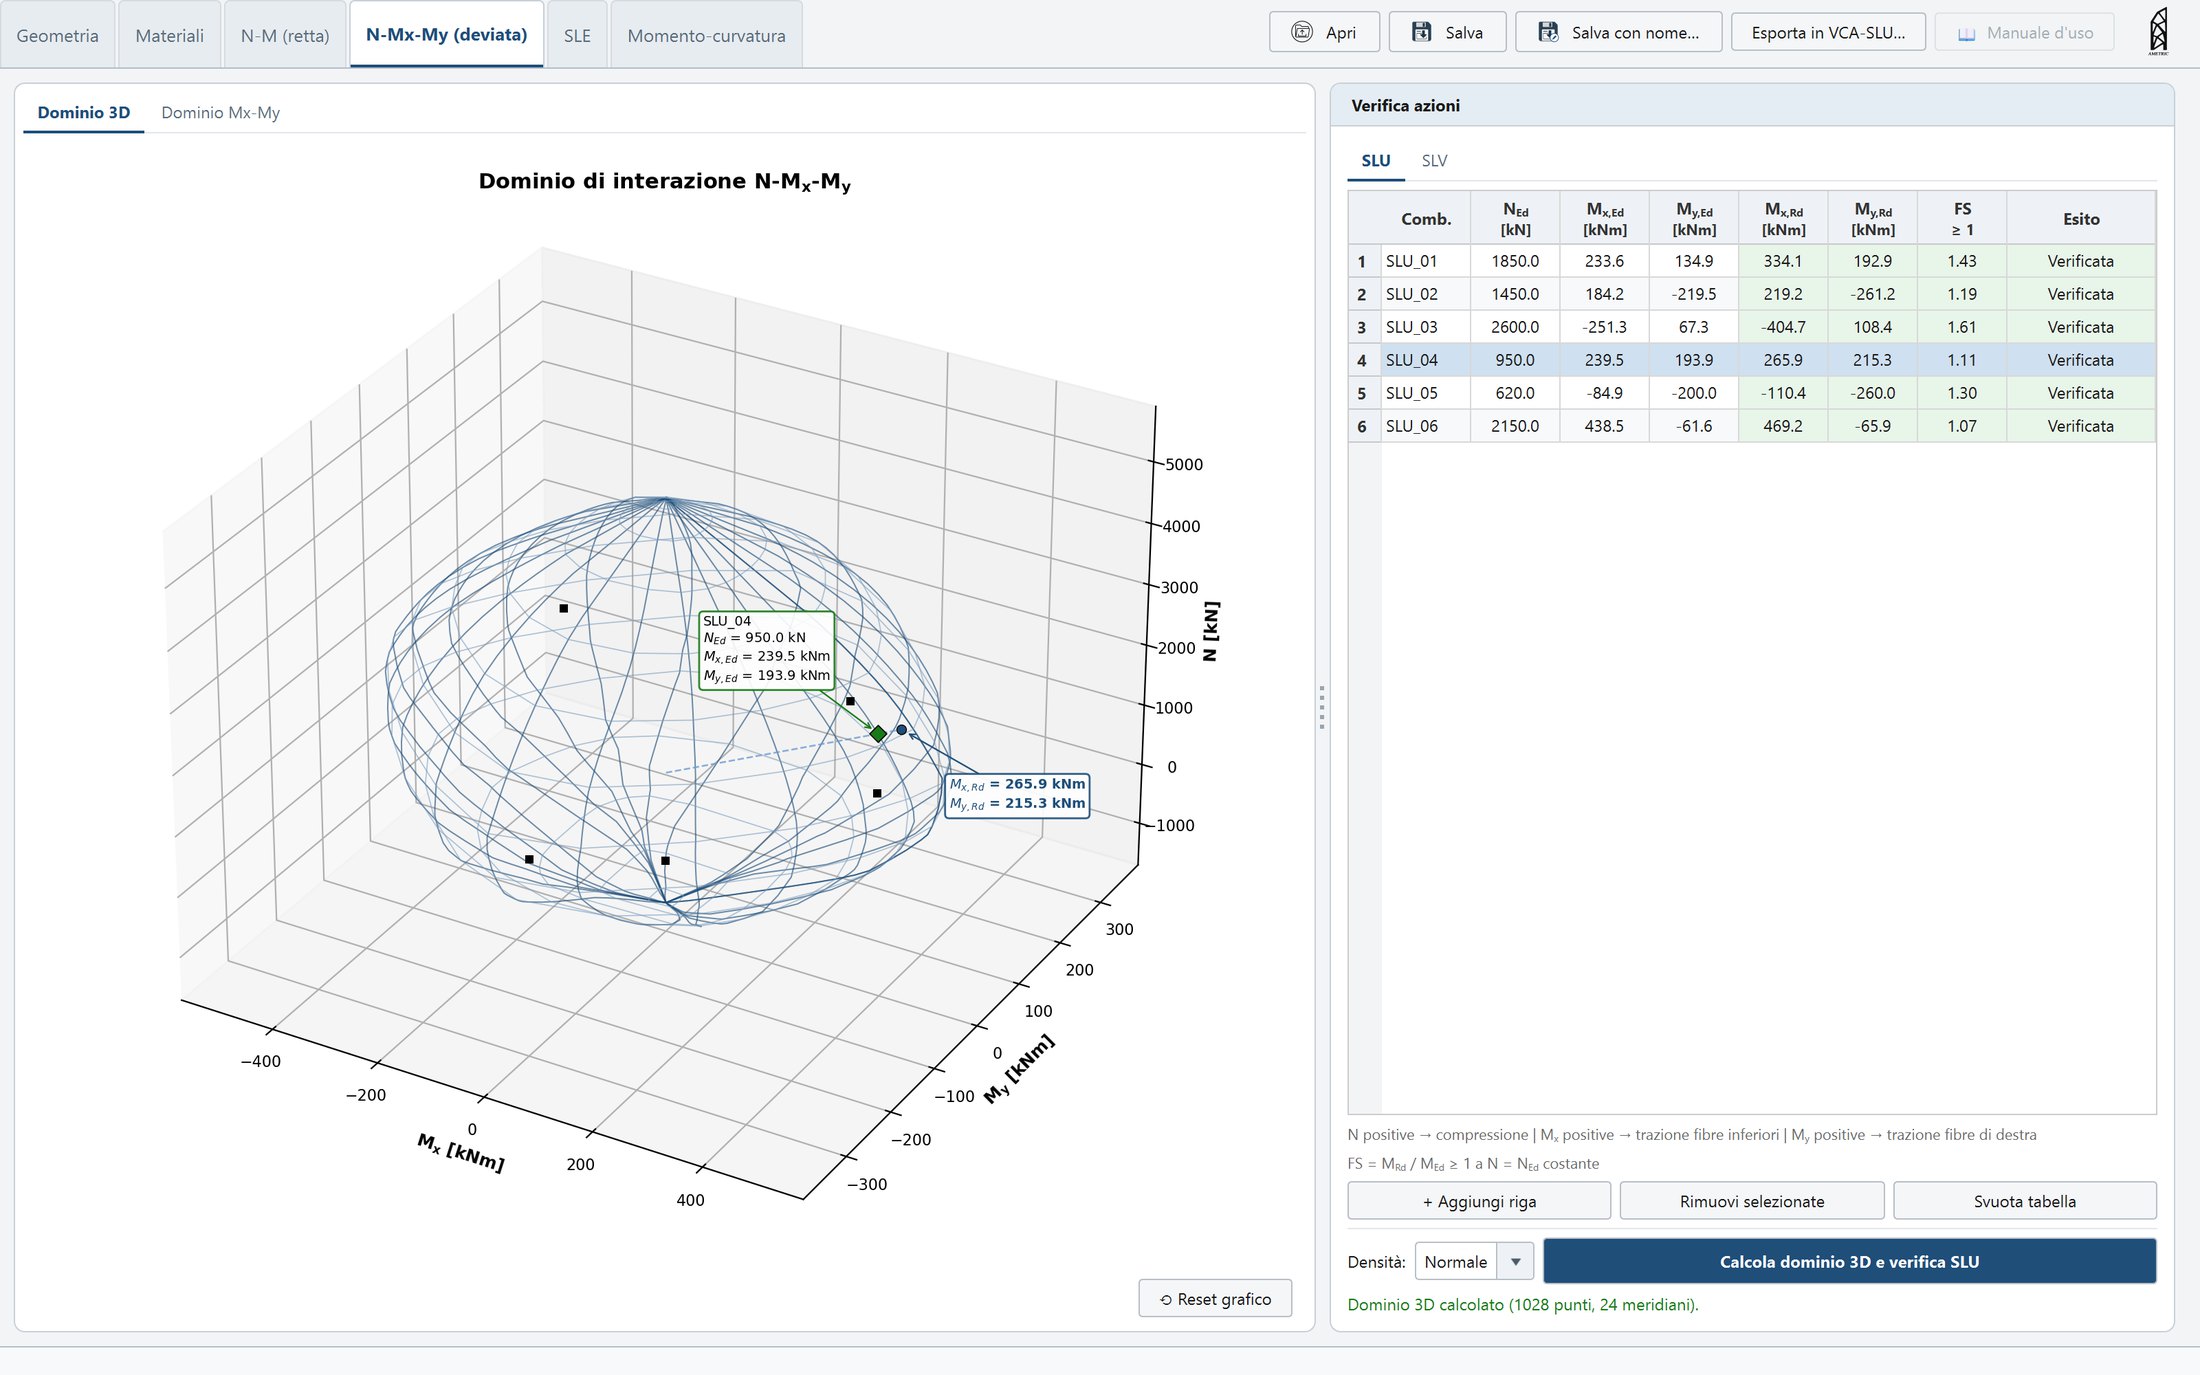The image size is (2200, 1375).
Task: Click the FS value 1.61 cell
Action: tap(1961, 327)
